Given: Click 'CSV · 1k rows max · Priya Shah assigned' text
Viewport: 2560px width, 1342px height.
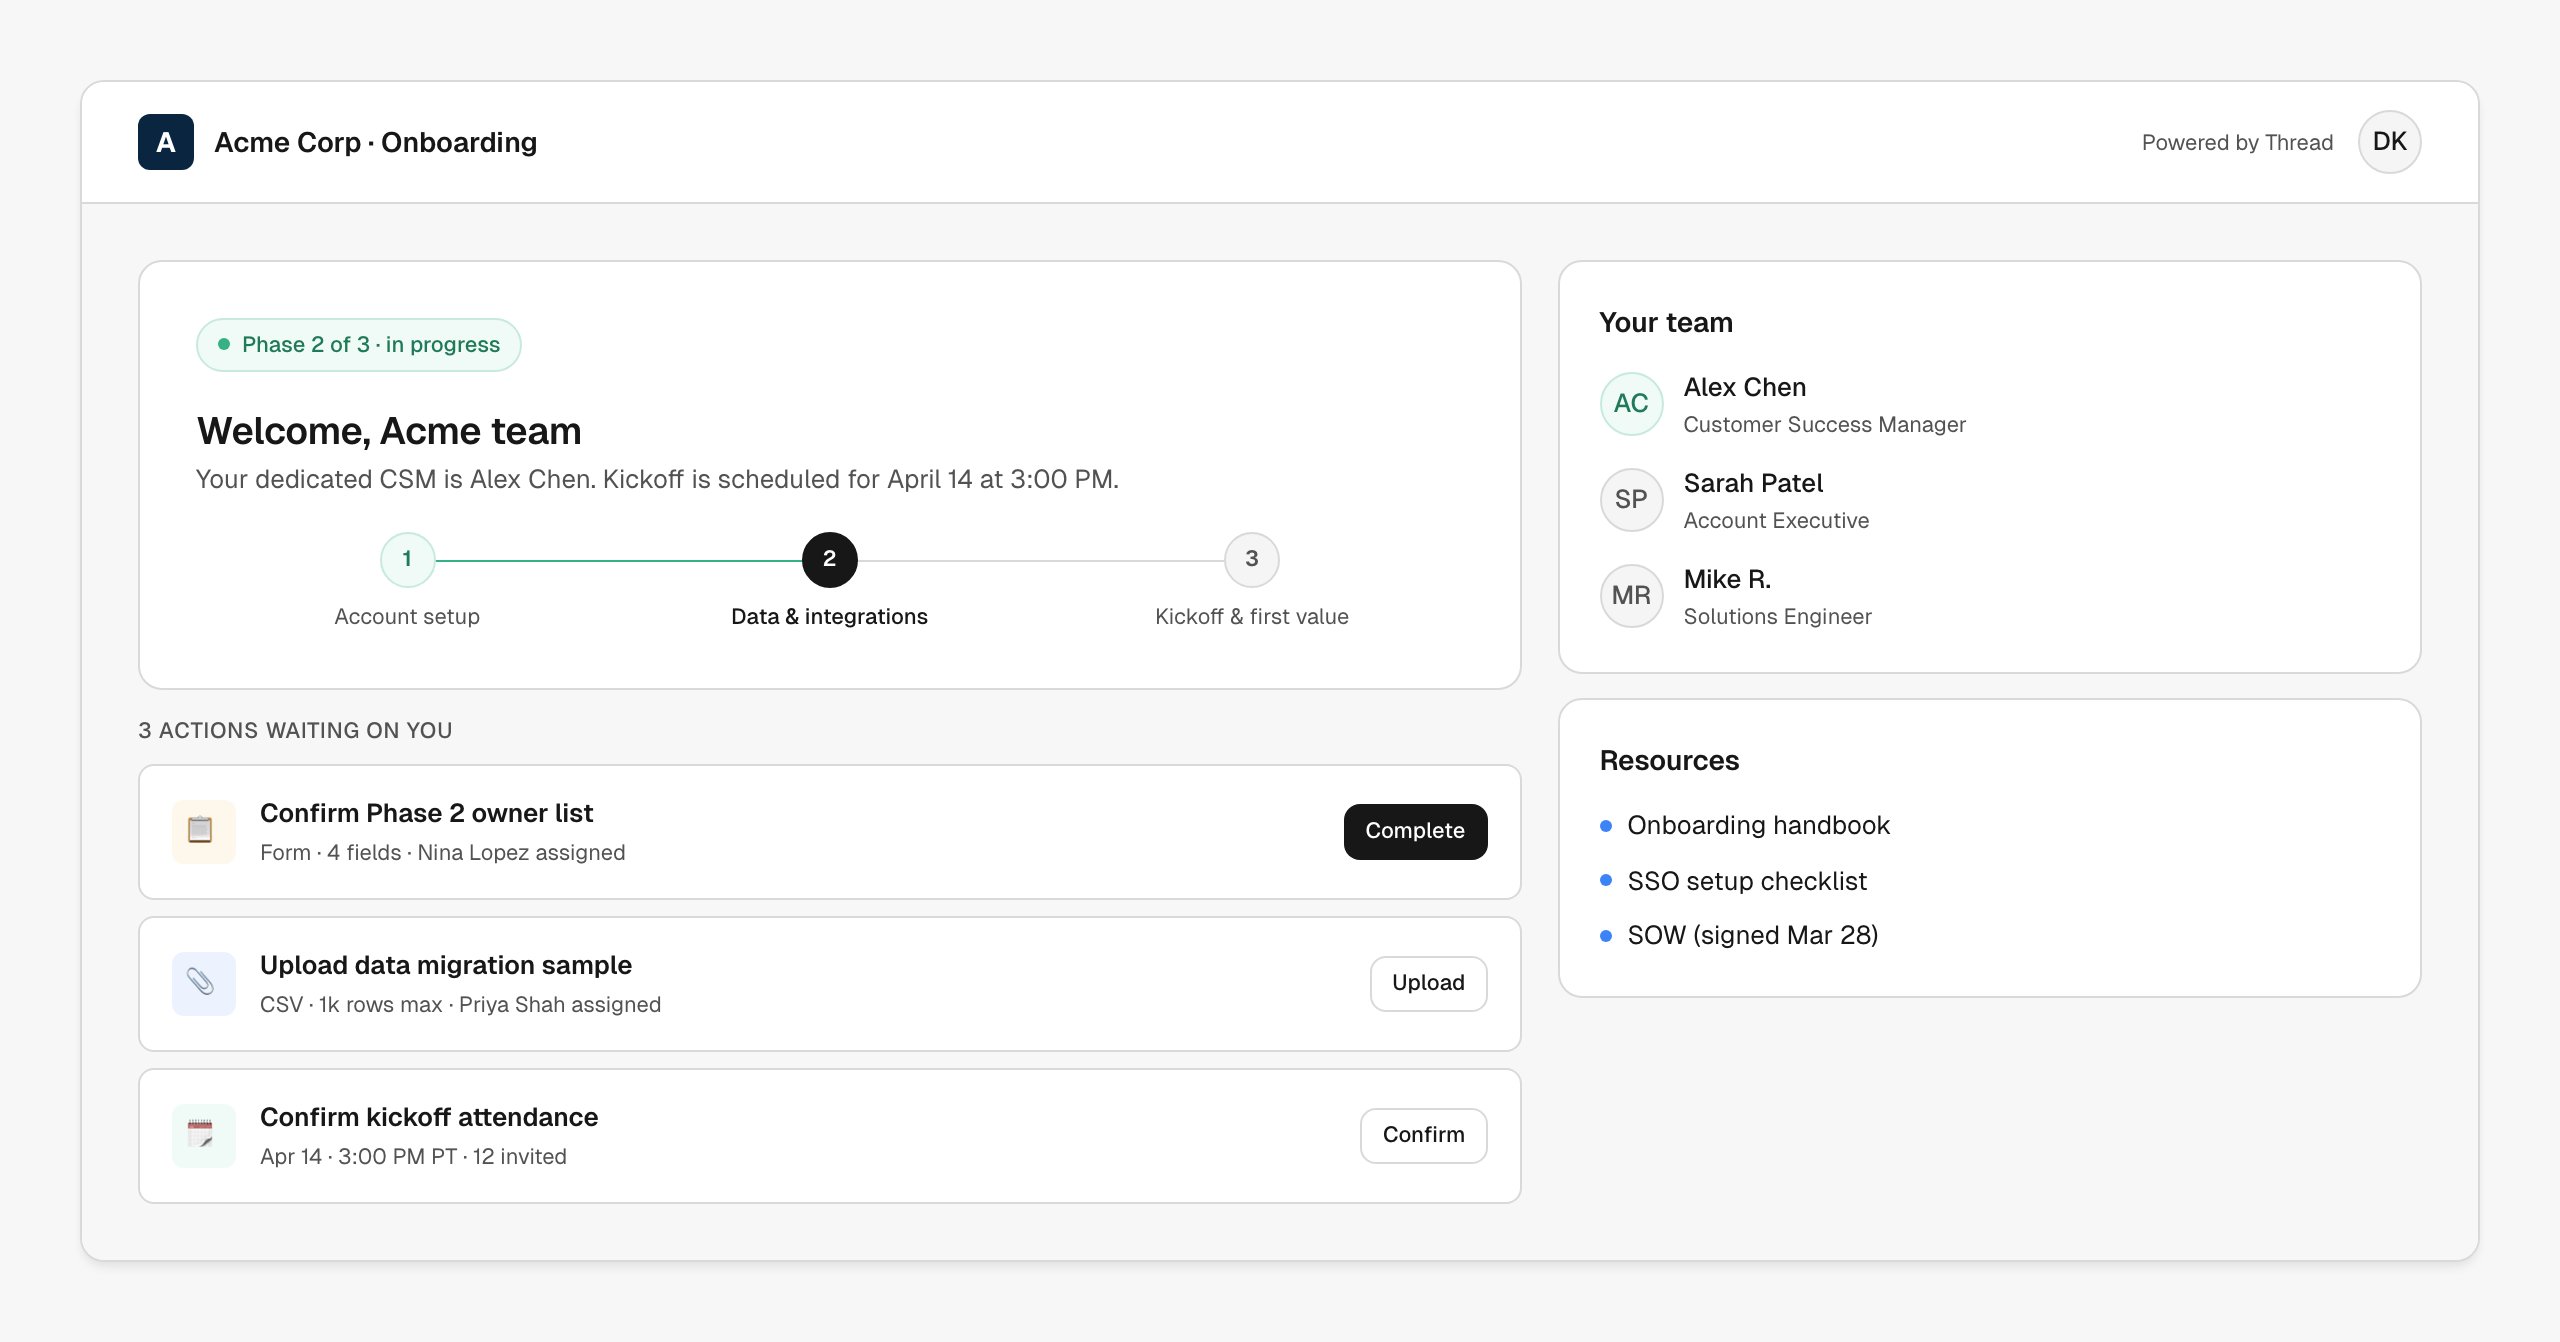Looking at the screenshot, I should 460,1004.
